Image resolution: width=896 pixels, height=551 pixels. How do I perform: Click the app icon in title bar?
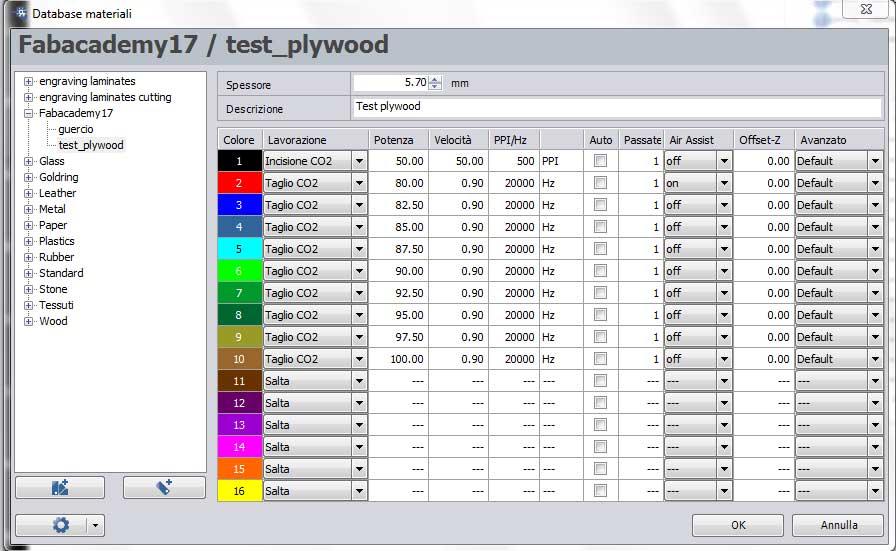pyautogui.click(x=21, y=13)
